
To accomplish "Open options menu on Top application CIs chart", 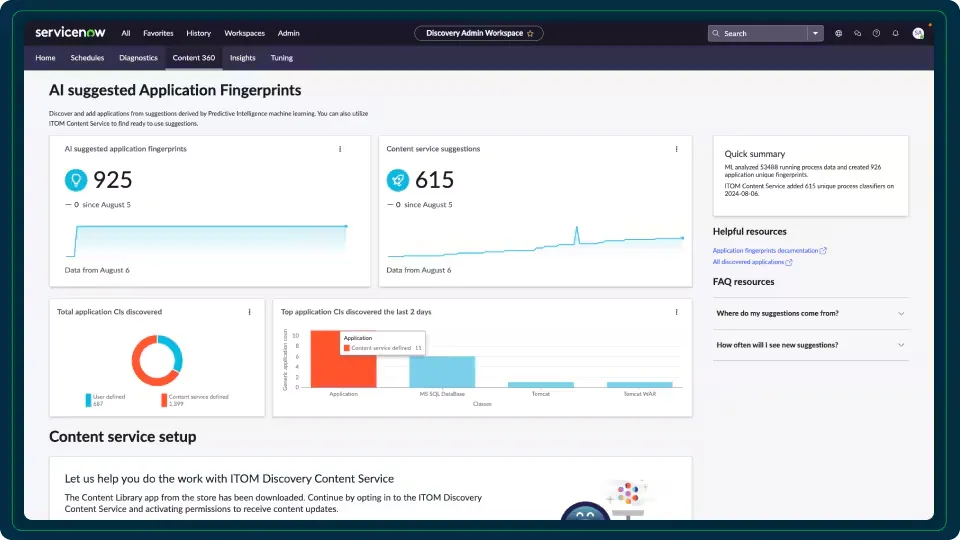I will coord(676,312).
